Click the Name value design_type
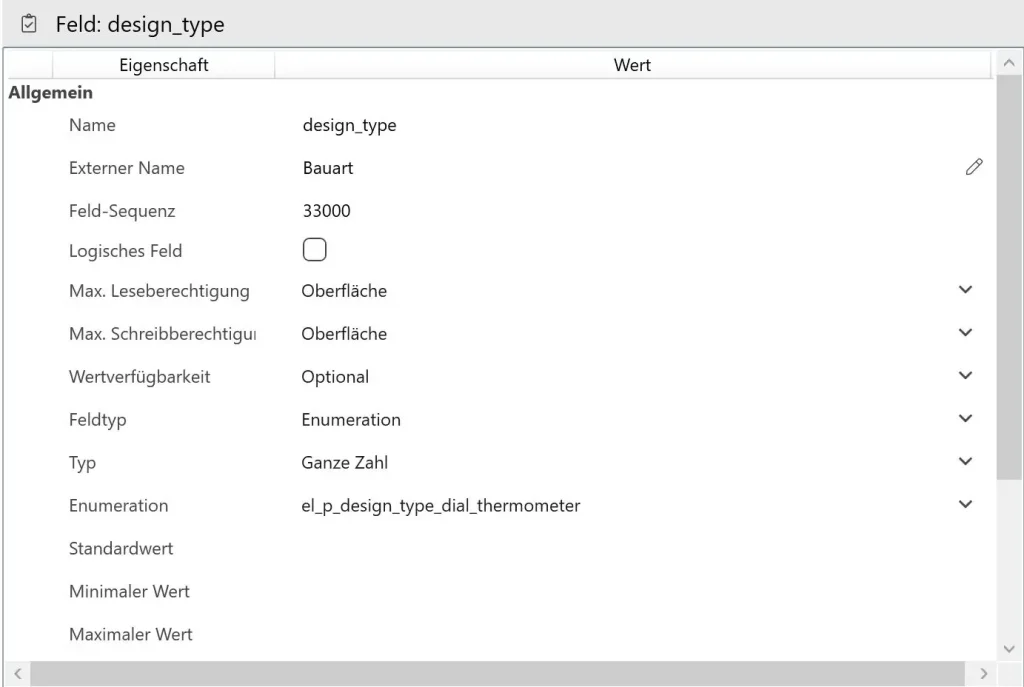 349,125
